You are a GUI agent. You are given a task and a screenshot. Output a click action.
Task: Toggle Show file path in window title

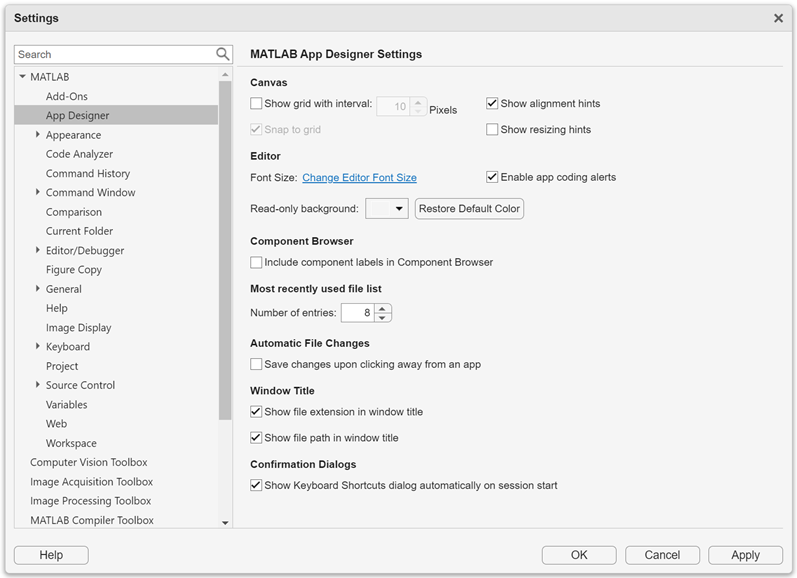pyautogui.click(x=257, y=438)
